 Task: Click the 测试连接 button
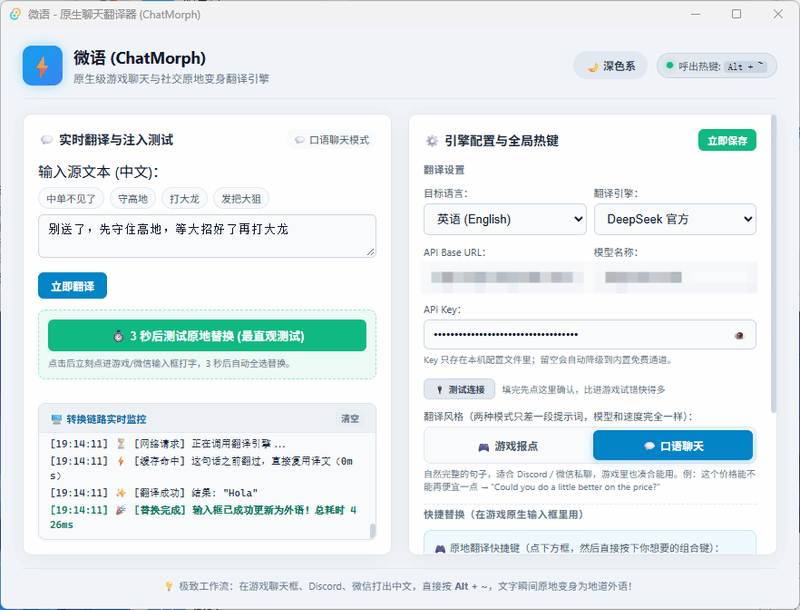[x=459, y=389]
